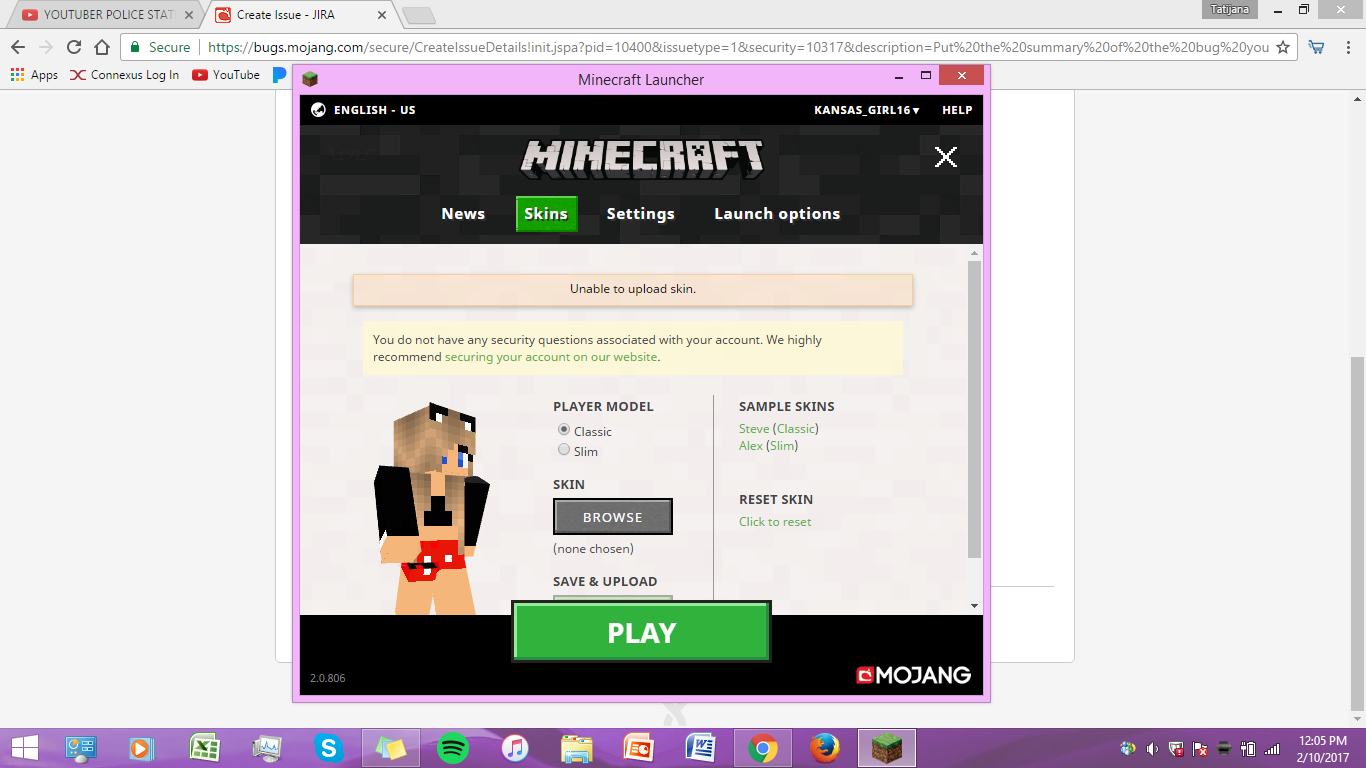Click the skin preview character
This screenshot has width=1366, height=768.
point(432,508)
